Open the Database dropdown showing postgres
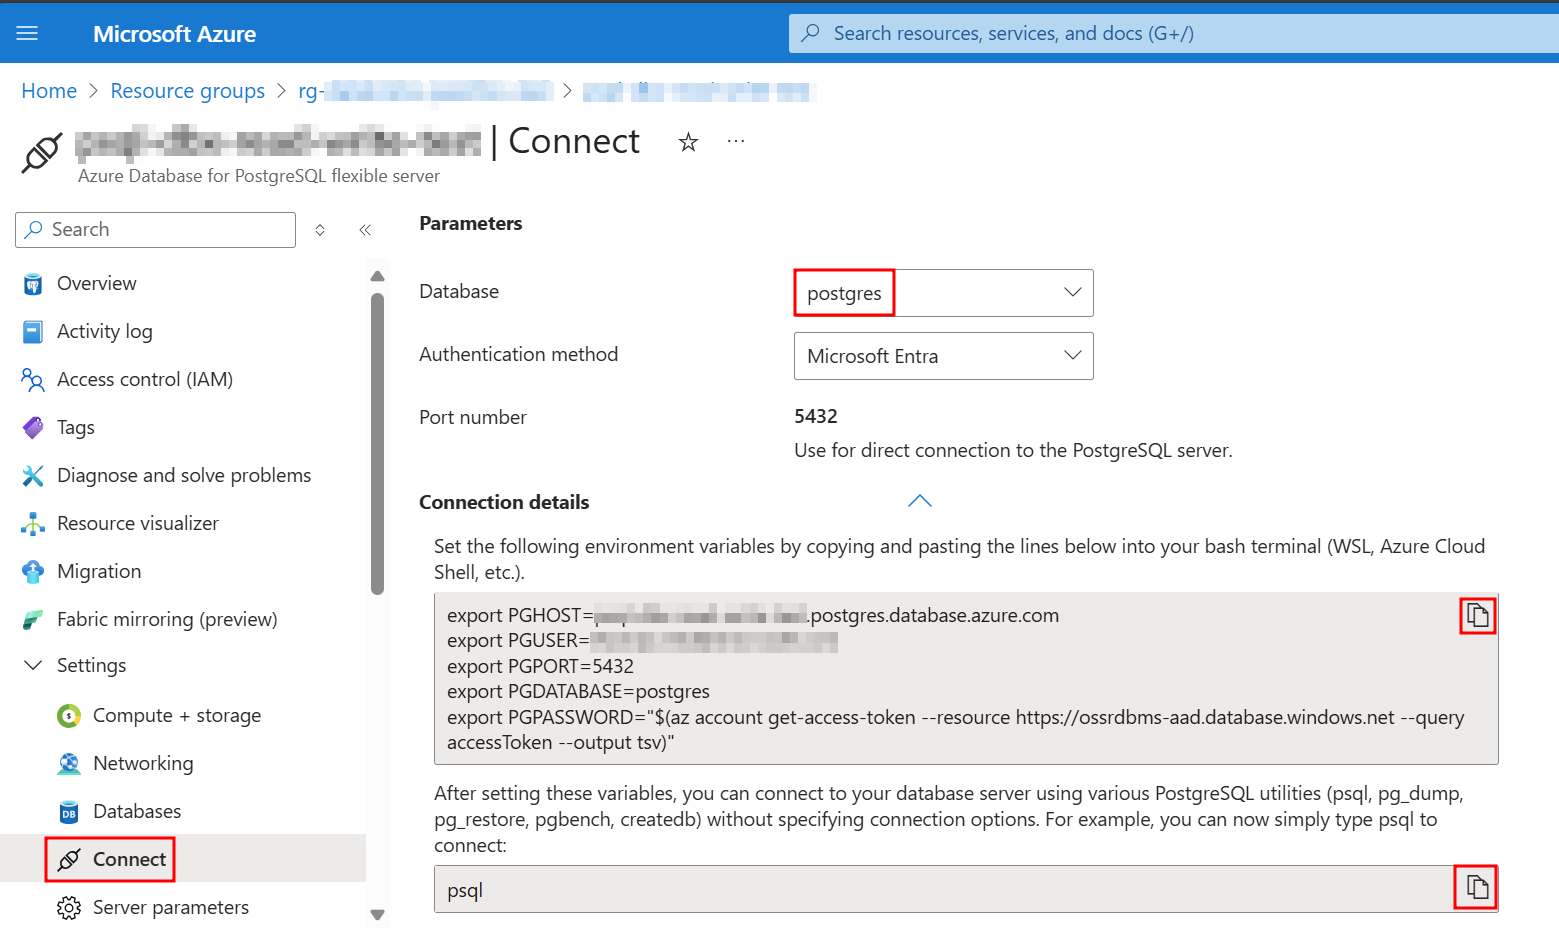 pos(943,293)
